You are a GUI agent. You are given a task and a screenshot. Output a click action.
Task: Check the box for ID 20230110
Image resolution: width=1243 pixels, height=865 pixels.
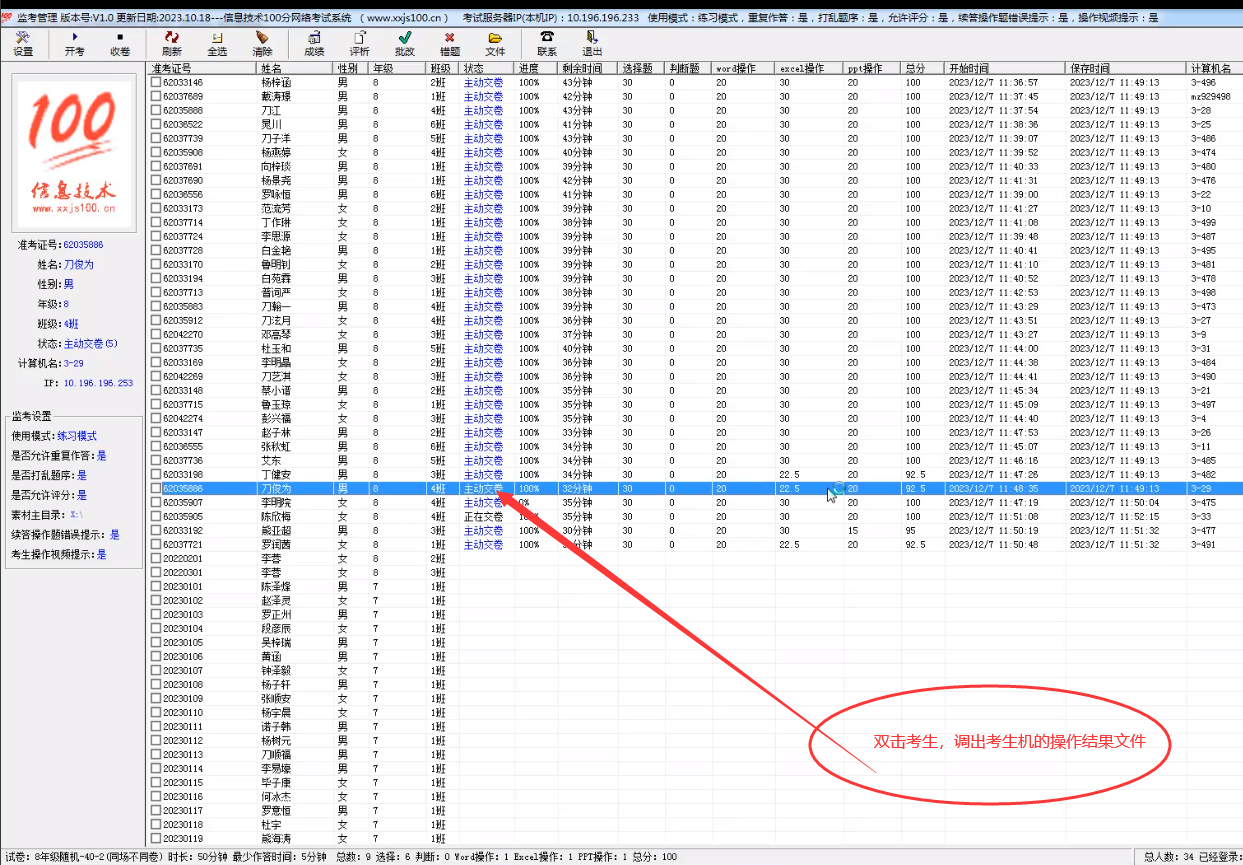point(156,712)
